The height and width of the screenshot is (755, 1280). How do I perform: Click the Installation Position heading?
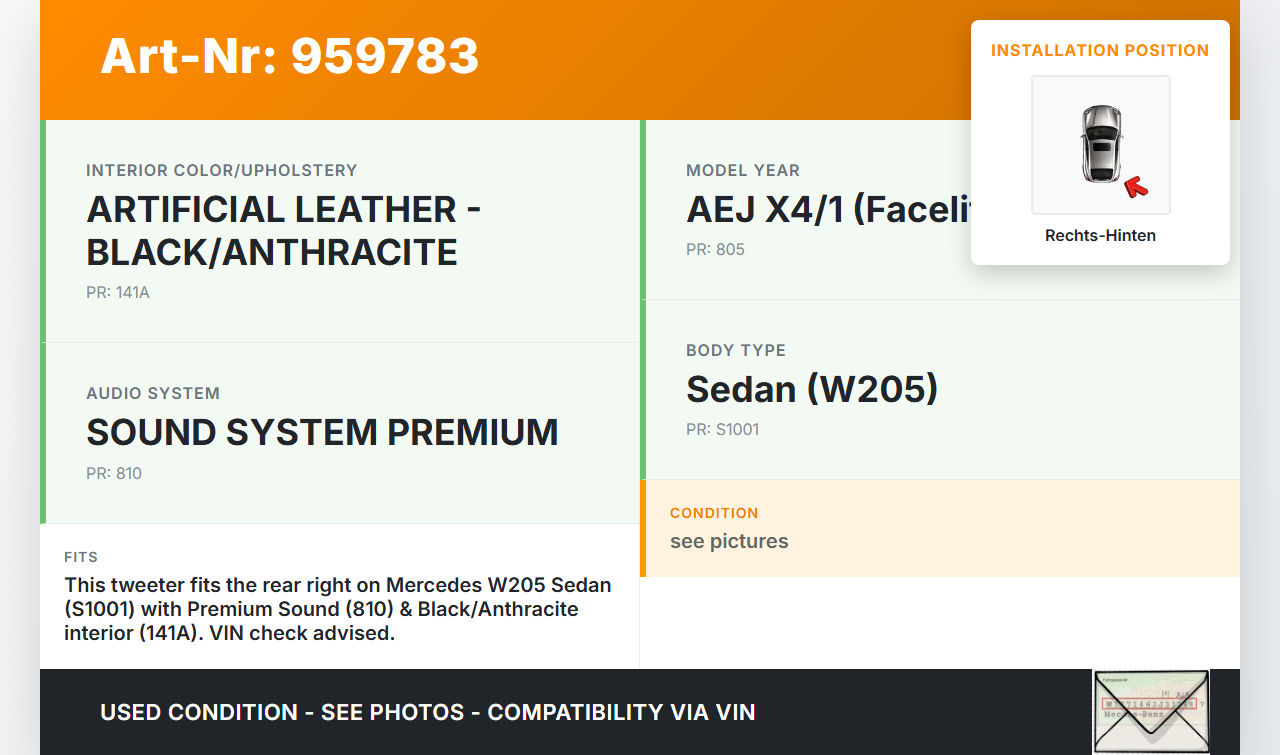pyautogui.click(x=1100, y=50)
